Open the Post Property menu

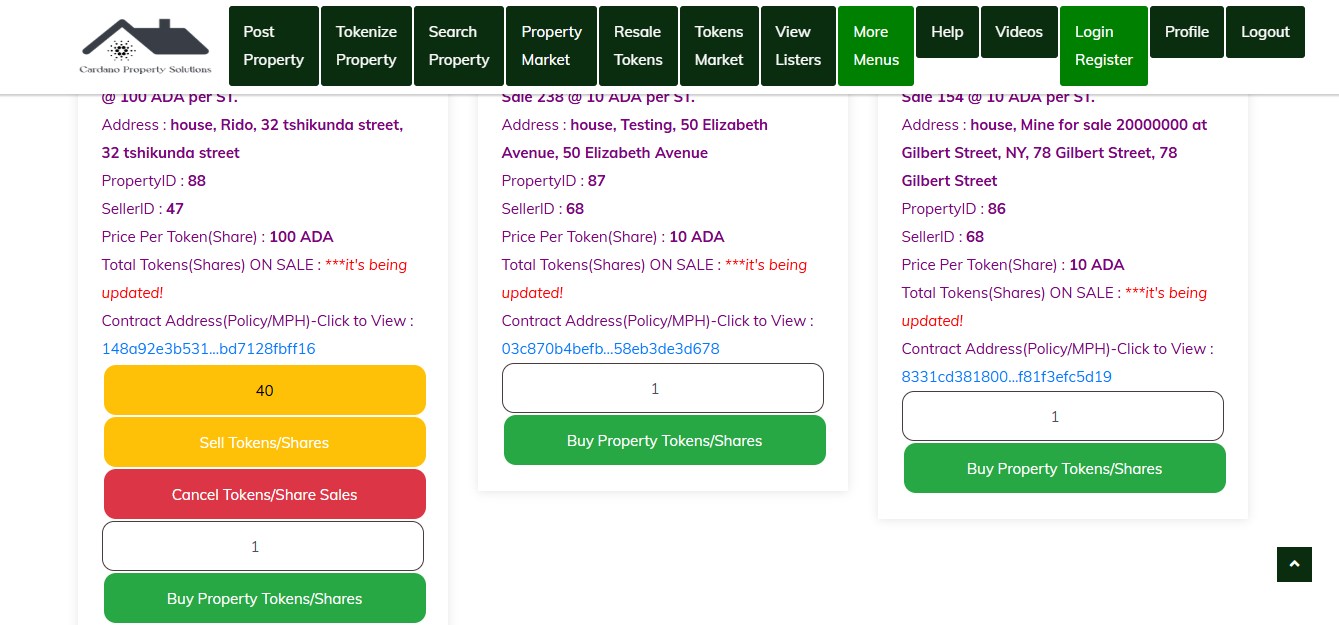273,46
